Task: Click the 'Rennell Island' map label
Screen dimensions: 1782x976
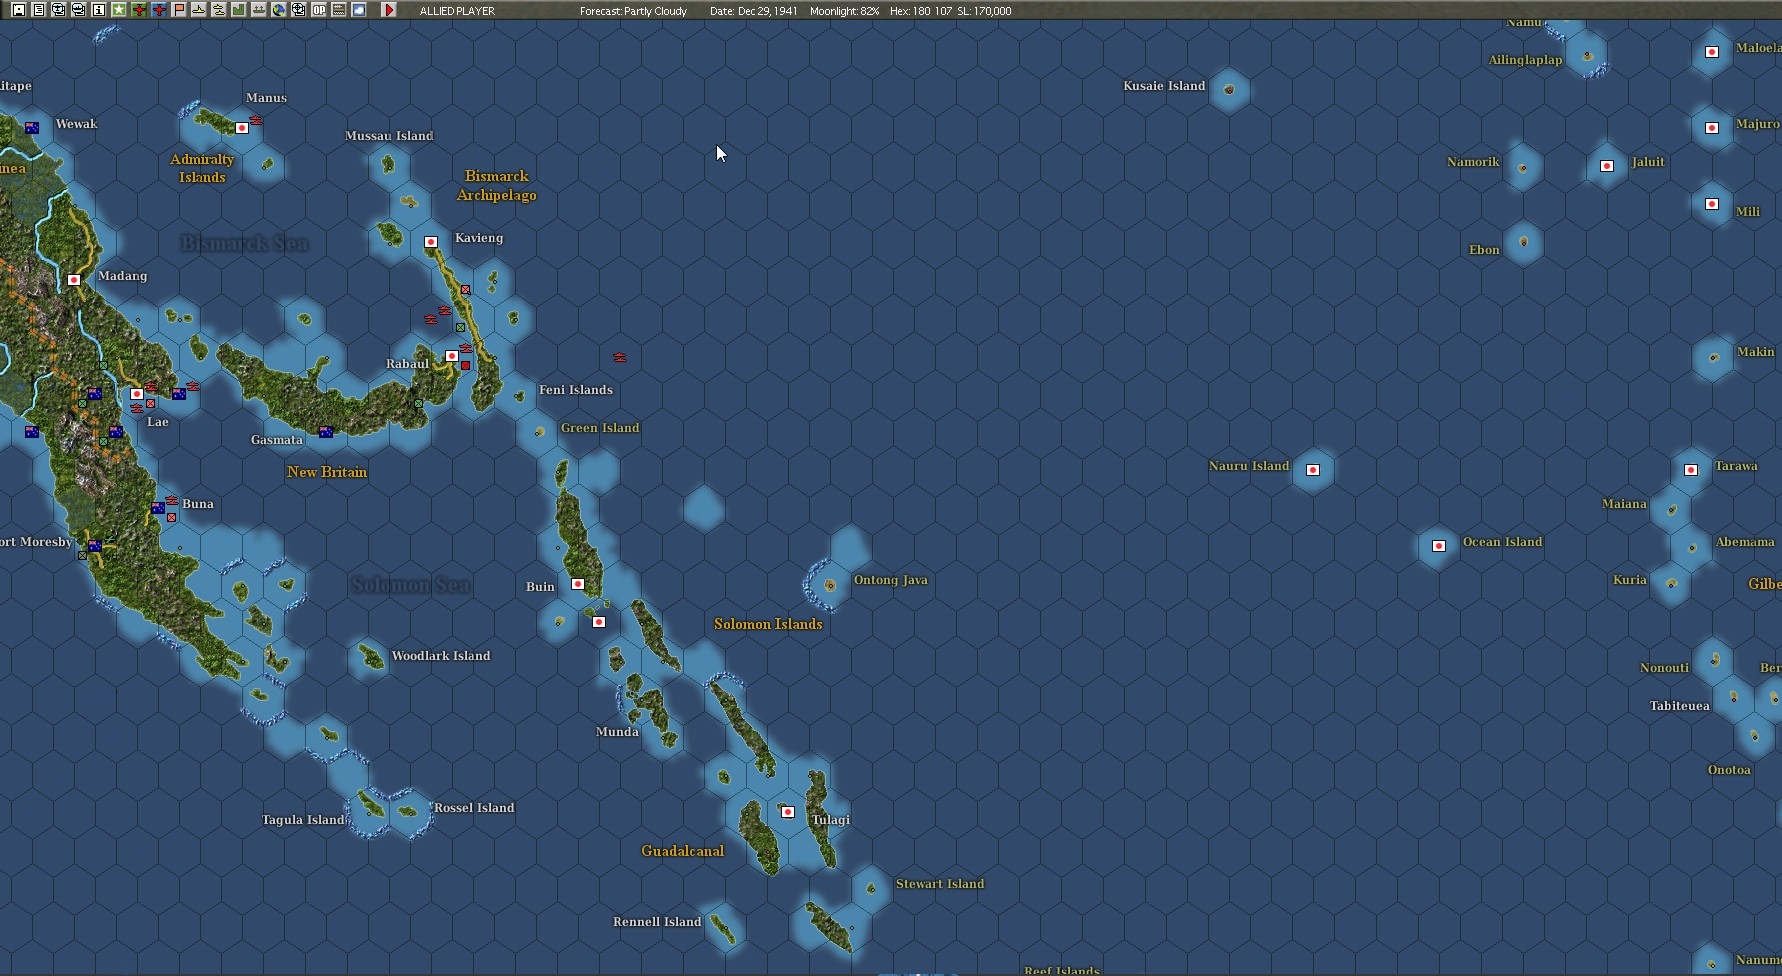Action: (657, 922)
